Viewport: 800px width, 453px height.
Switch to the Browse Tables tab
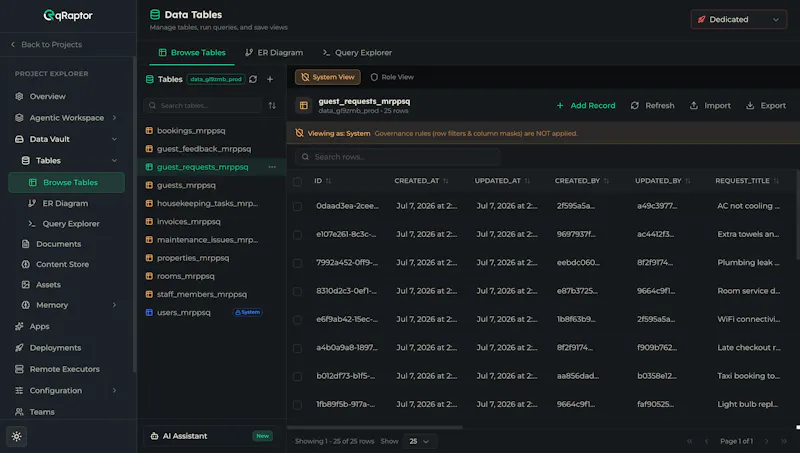tap(192, 53)
